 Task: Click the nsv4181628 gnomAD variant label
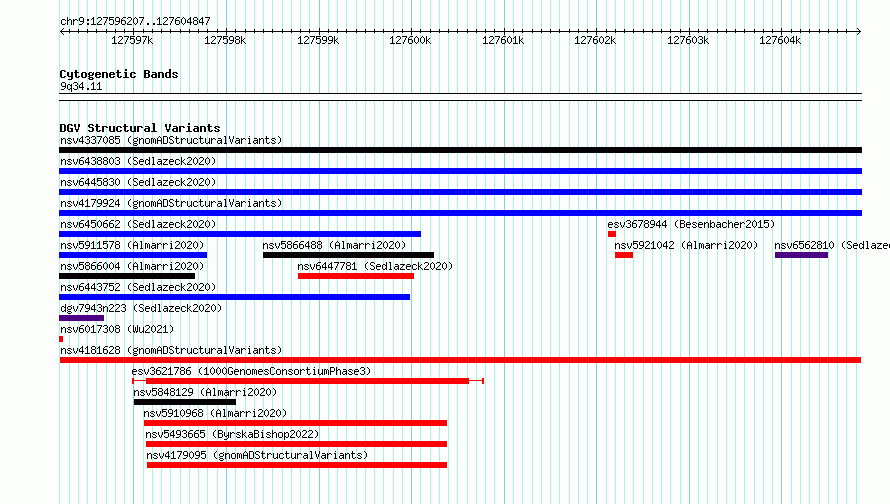(171, 350)
